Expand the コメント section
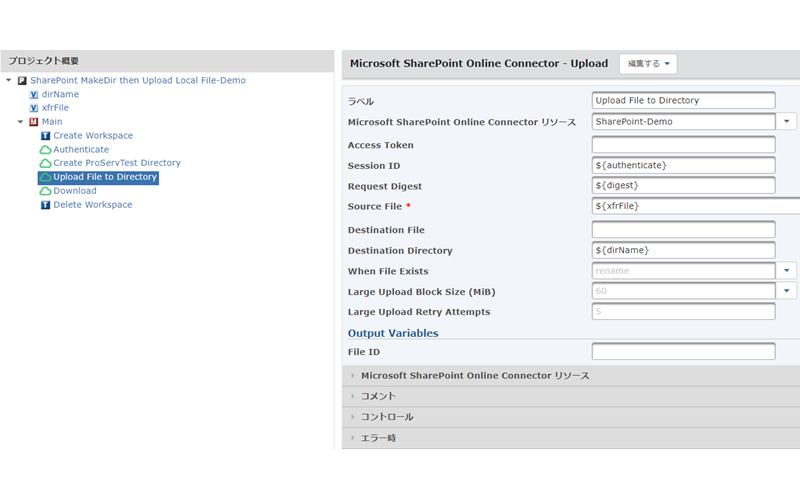The height and width of the screenshot is (500, 800). tap(571, 396)
